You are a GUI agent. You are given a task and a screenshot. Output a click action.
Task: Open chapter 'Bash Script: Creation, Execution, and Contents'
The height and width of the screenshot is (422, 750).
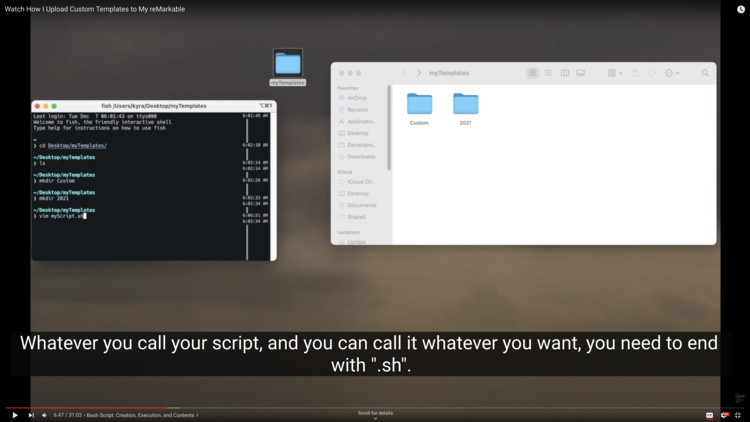point(142,415)
